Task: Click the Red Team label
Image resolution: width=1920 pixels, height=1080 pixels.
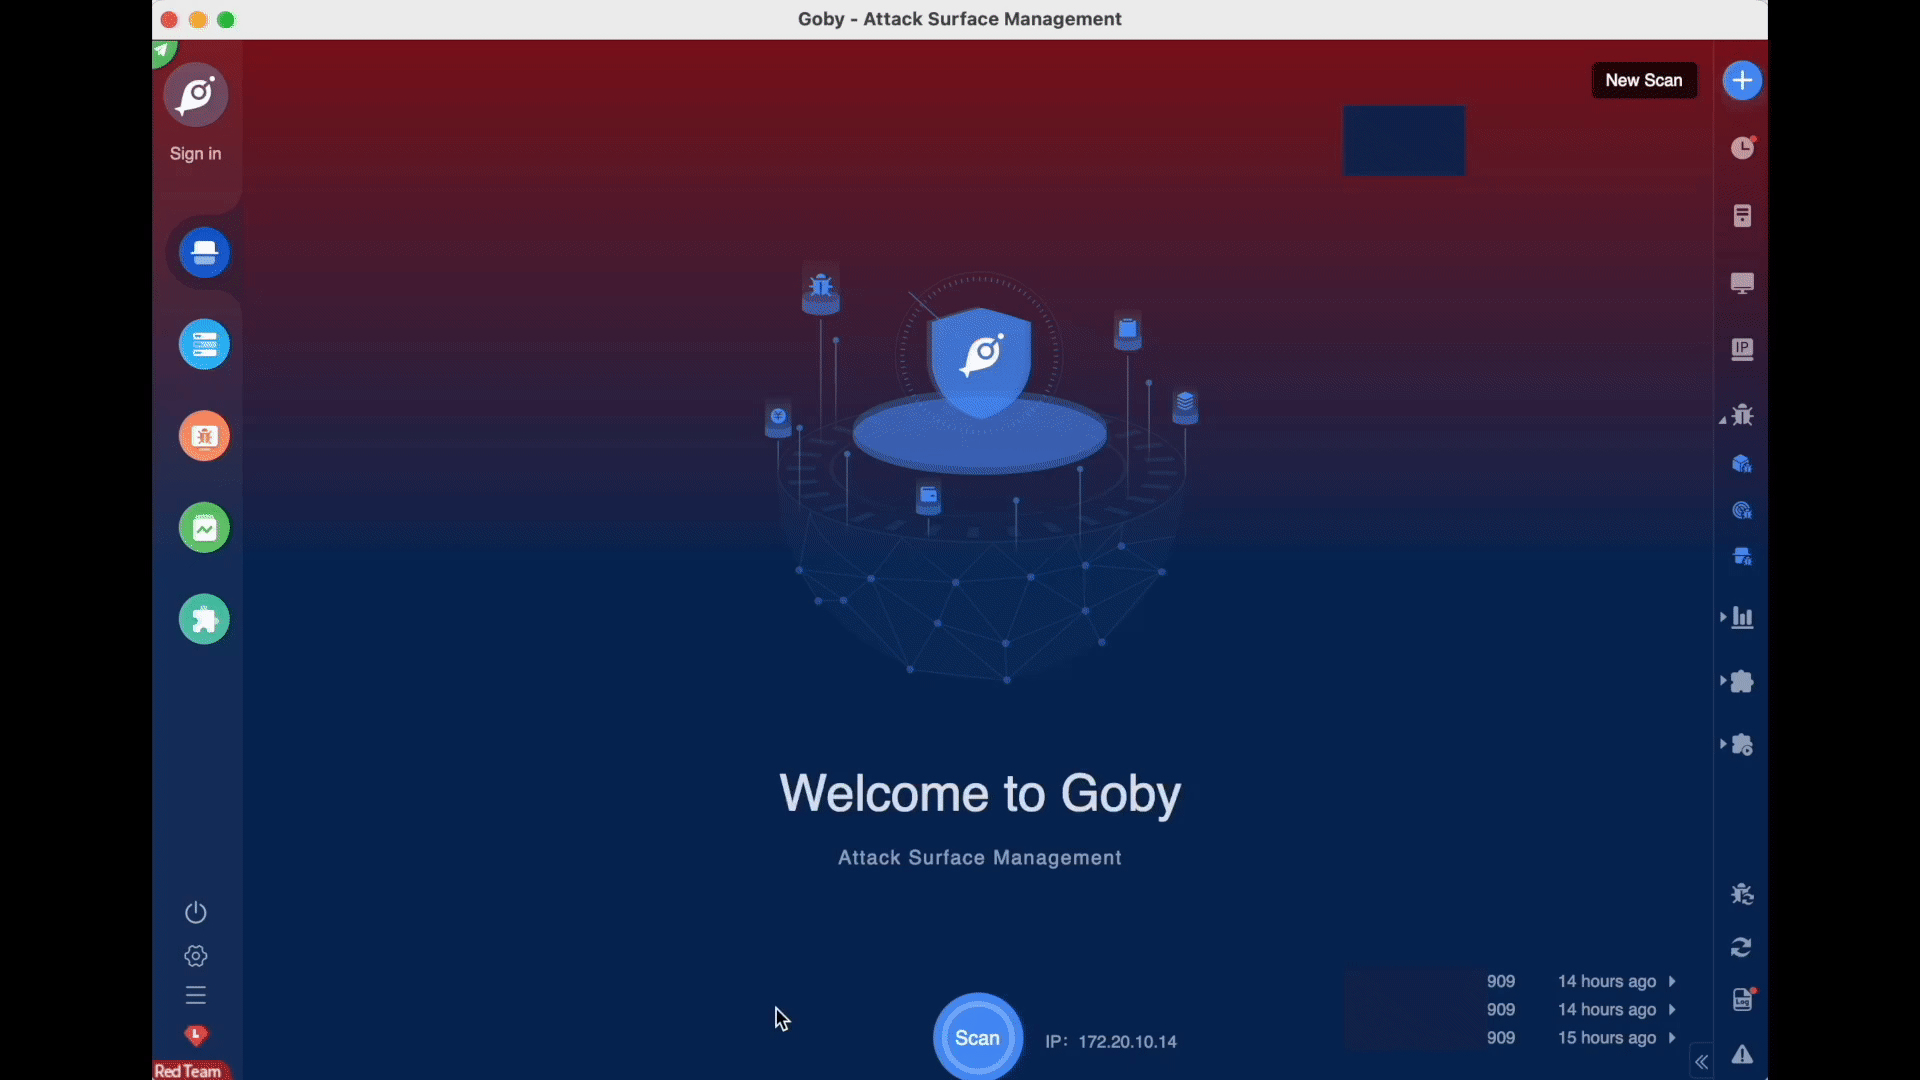Action: [188, 1071]
